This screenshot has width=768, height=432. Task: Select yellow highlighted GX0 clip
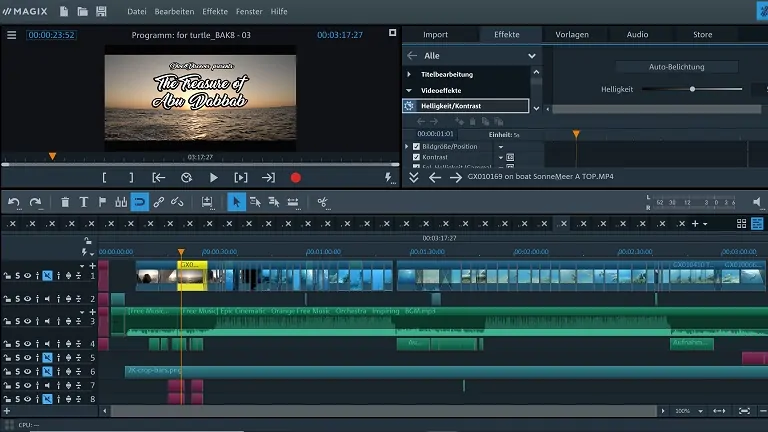(x=192, y=276)
